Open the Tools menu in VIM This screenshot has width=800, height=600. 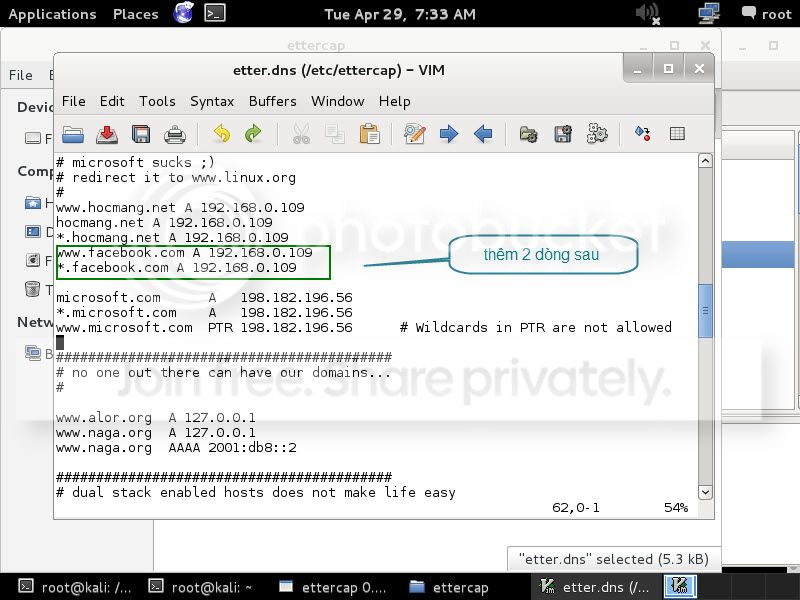click(x=157, y=101)
